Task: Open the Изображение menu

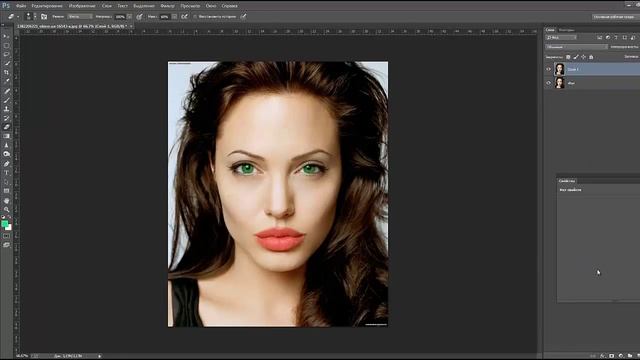Action: [82, 6]
